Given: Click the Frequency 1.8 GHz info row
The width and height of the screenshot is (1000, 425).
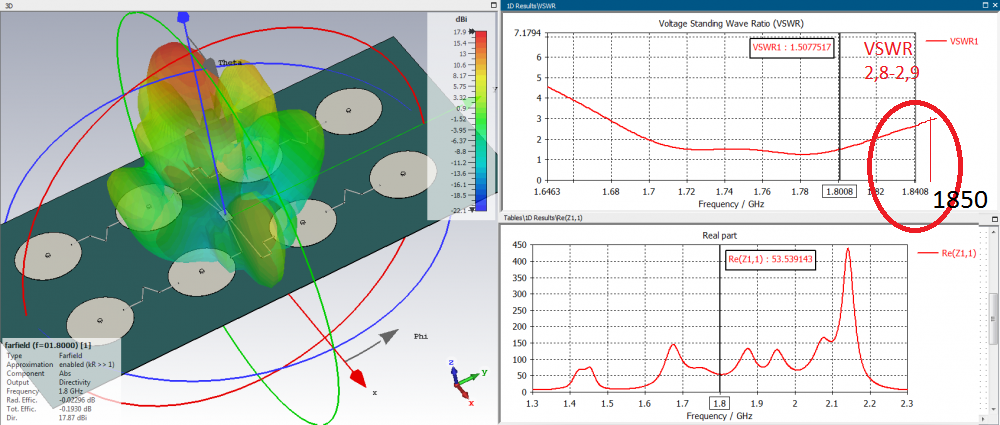Looking at the screenshot, I should [45, 391].
